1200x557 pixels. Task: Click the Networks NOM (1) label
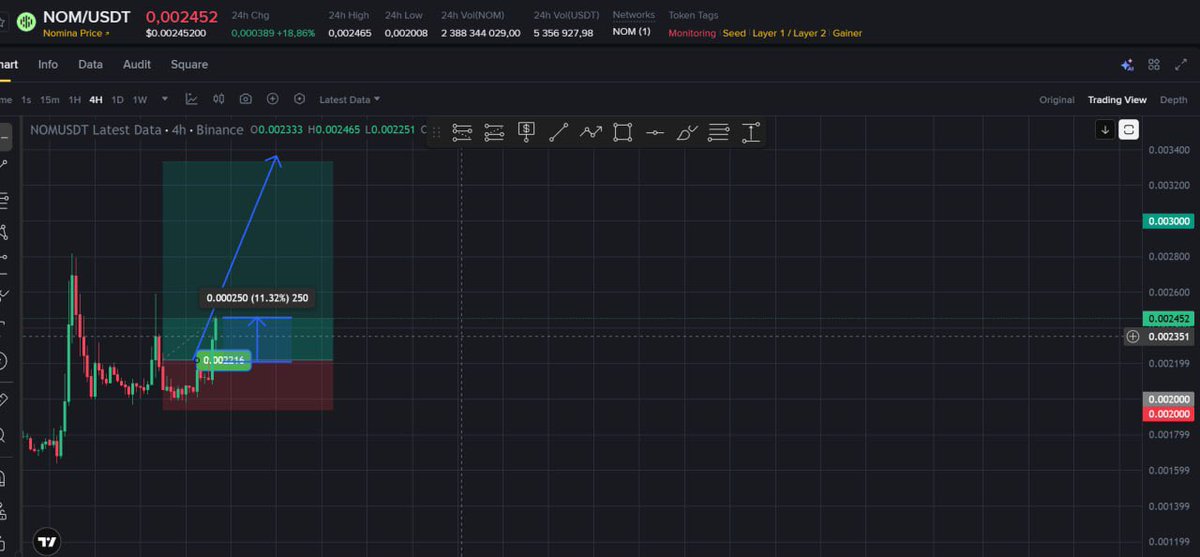631,33
